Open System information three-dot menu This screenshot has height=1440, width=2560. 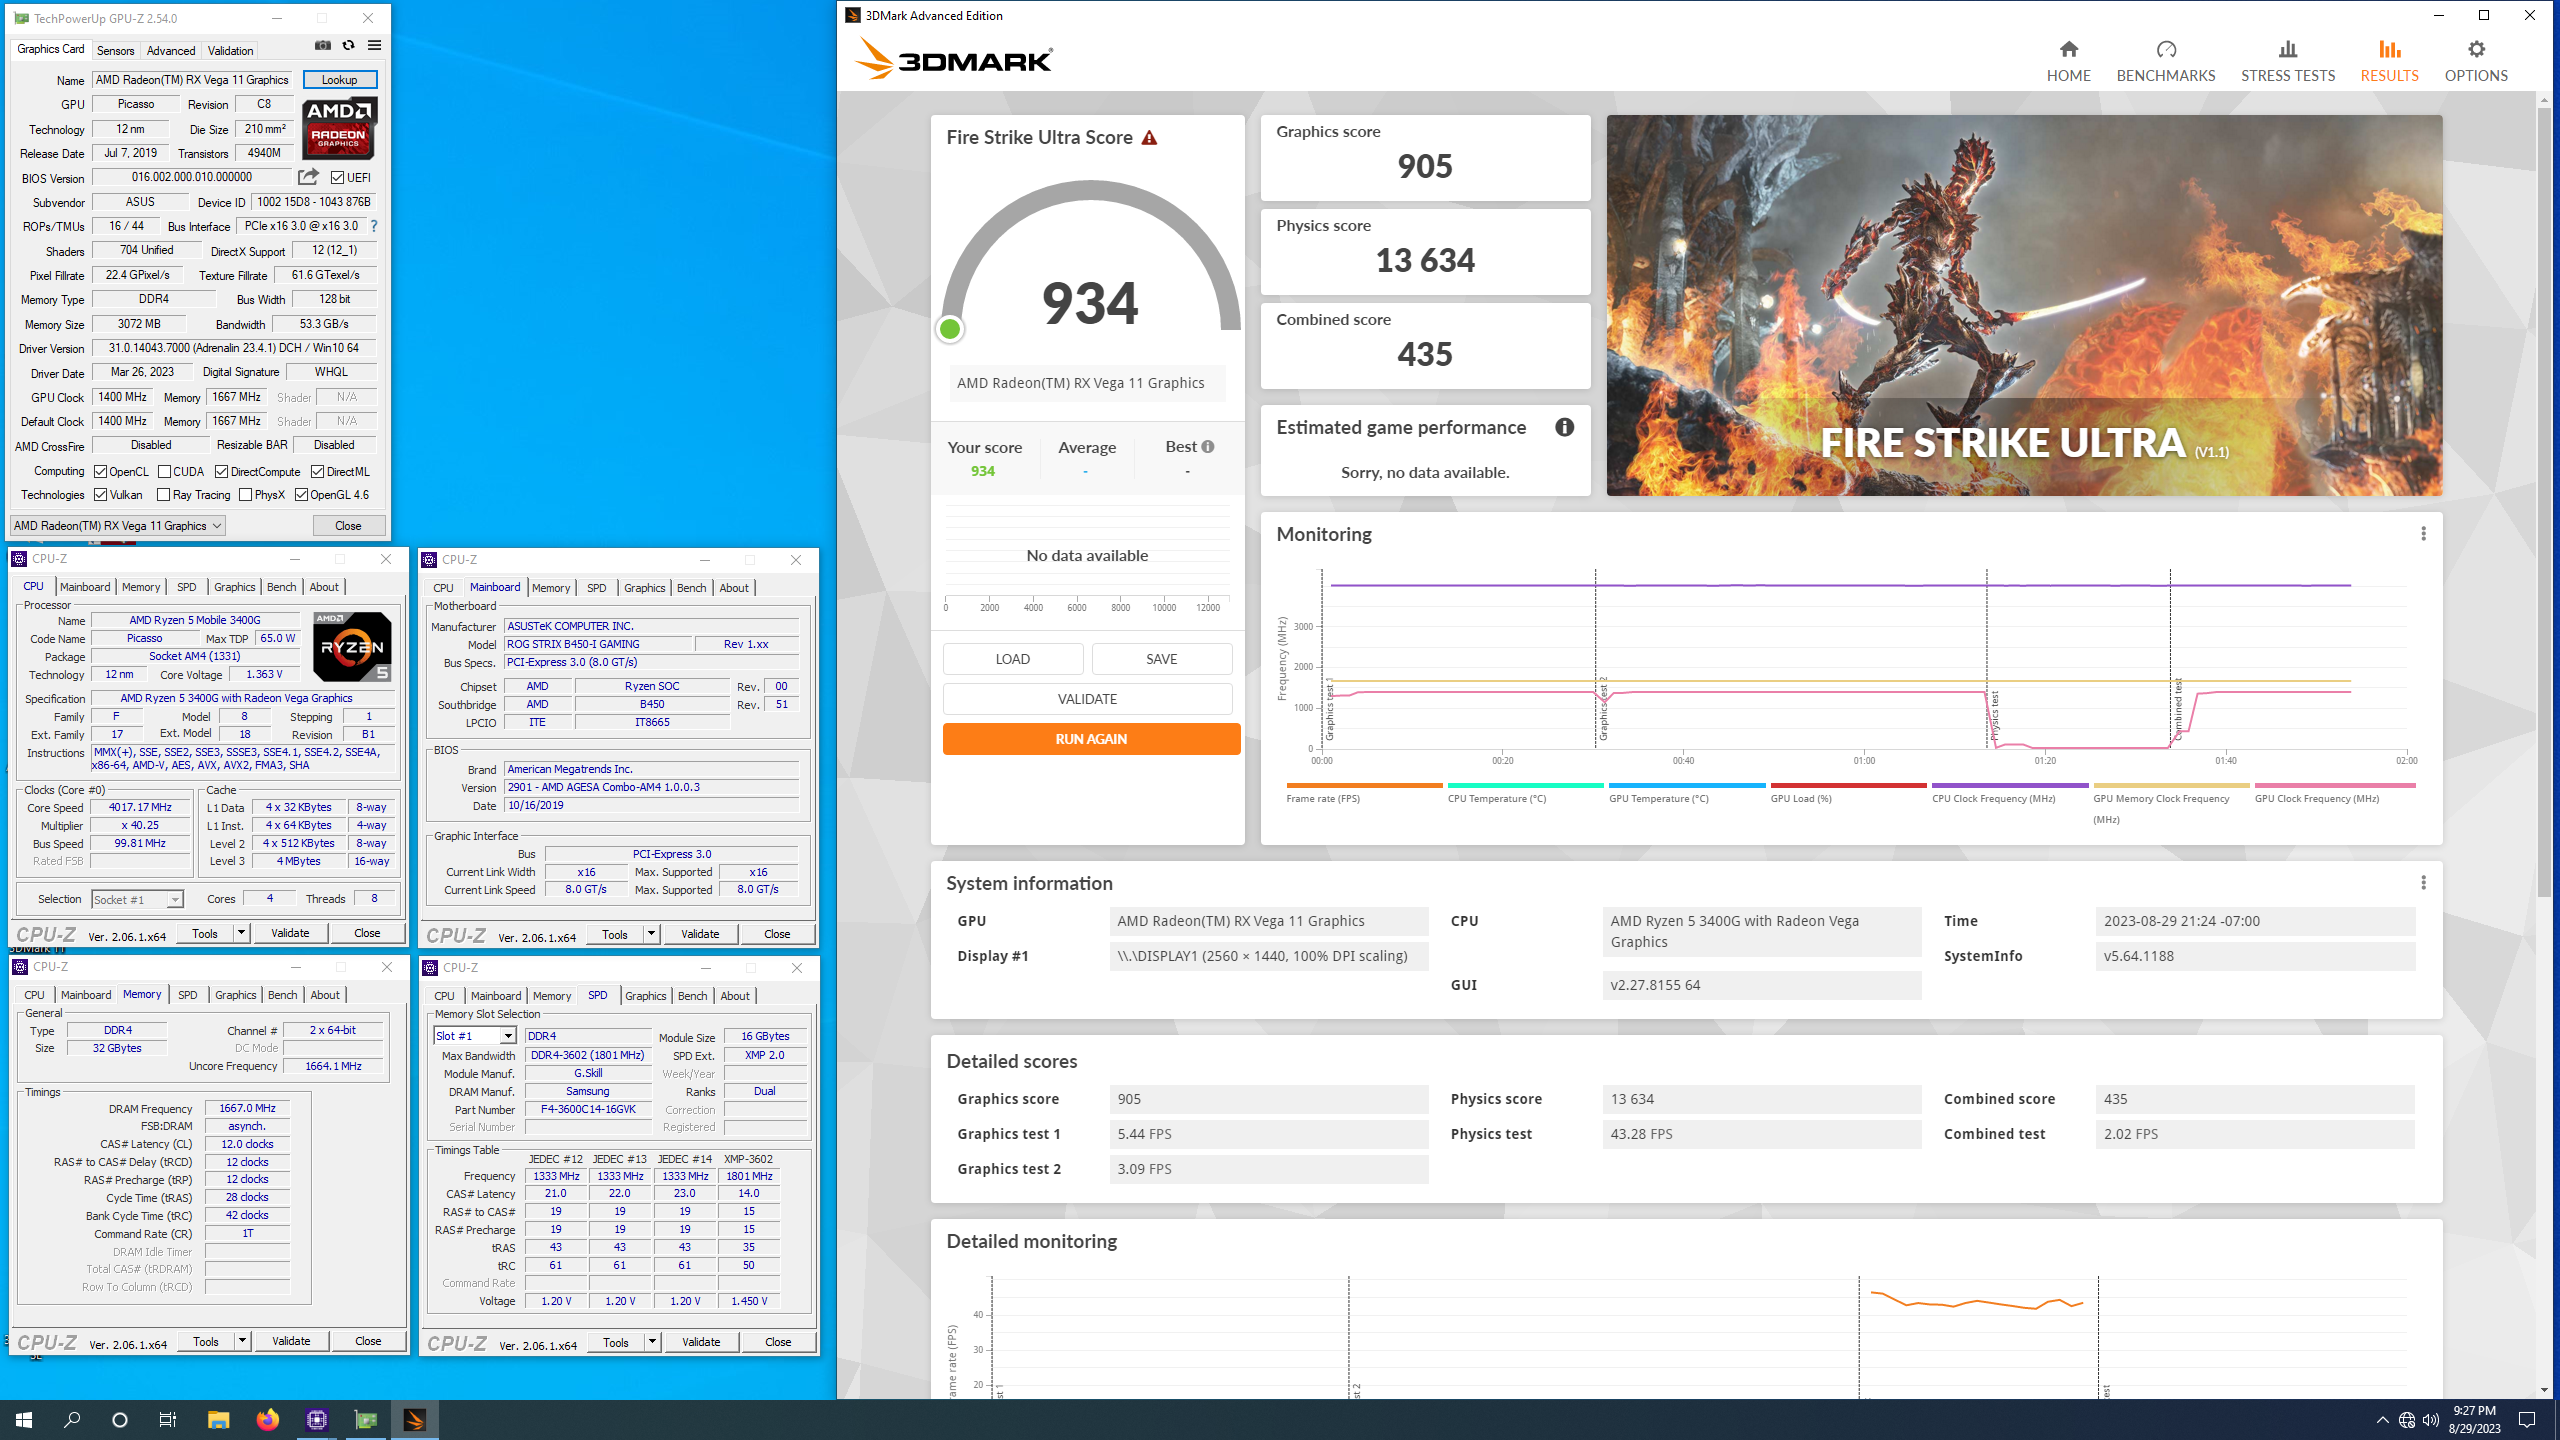pyautogui.click(x=2423, y=883)
